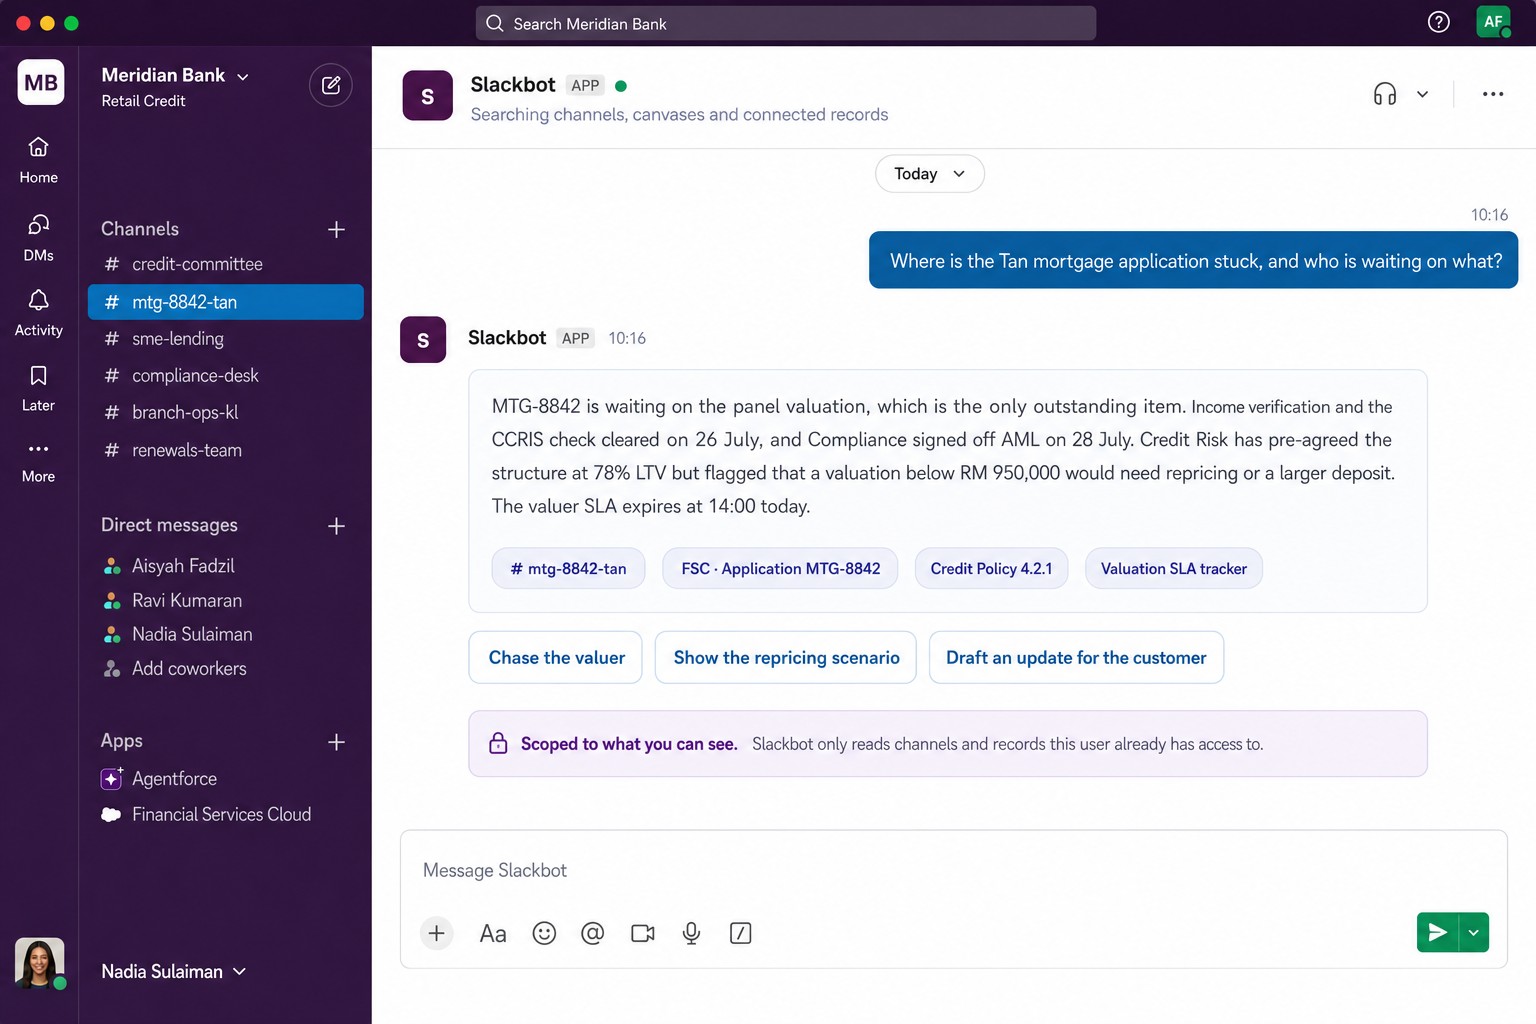Start a huddle with the headphones icon
The image size is (1536, 1024).
[1384, 94]
